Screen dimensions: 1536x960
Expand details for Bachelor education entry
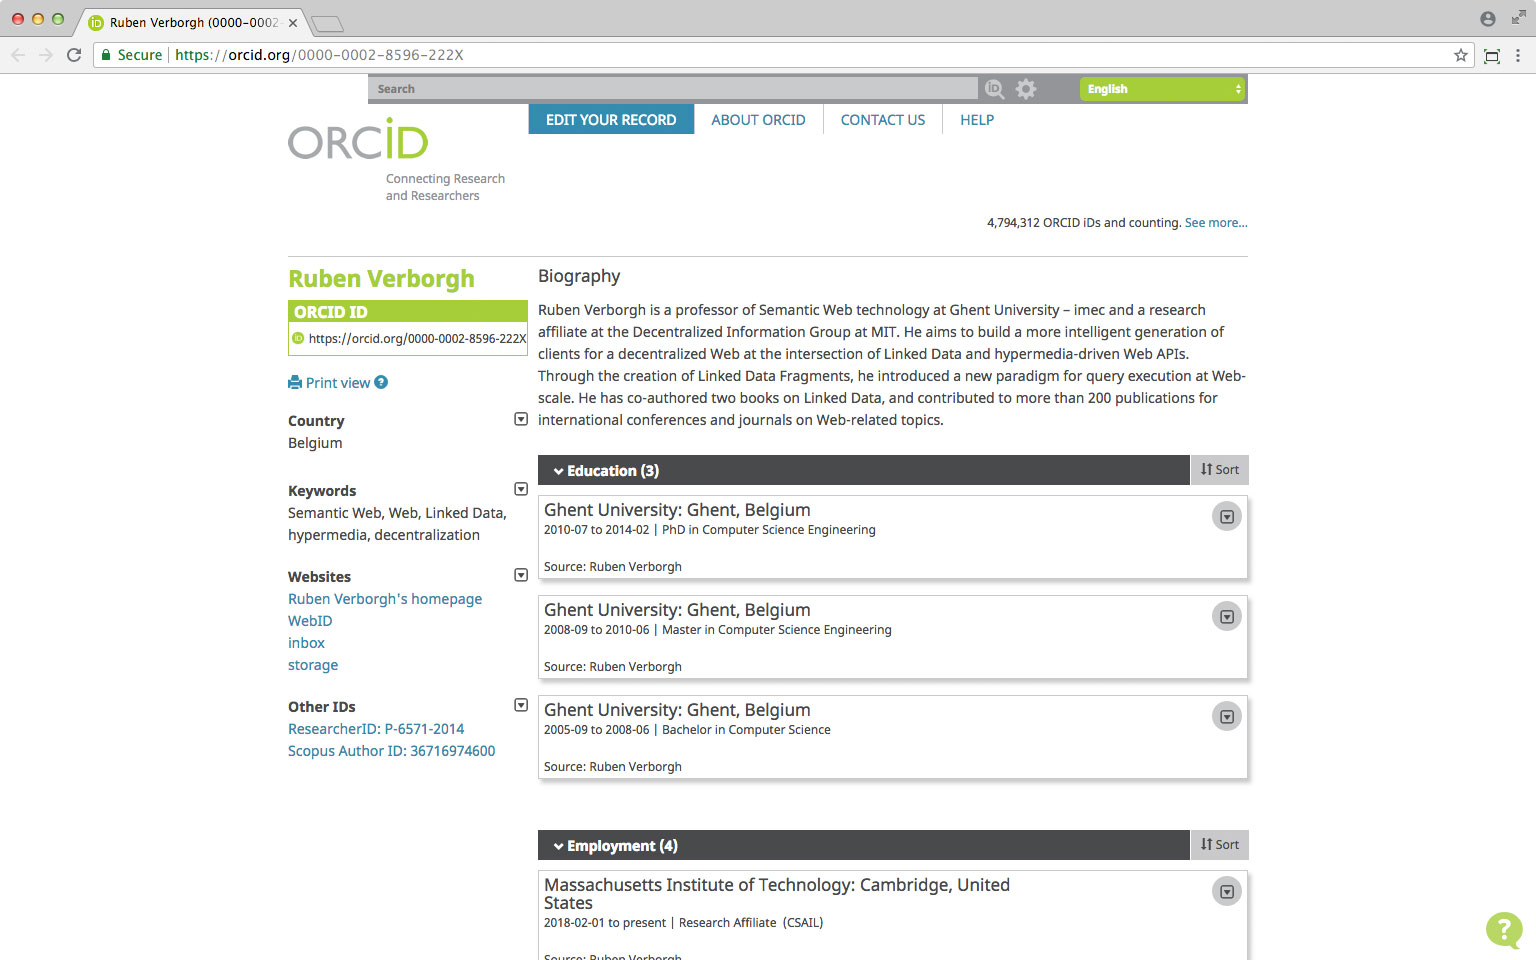1227,717
